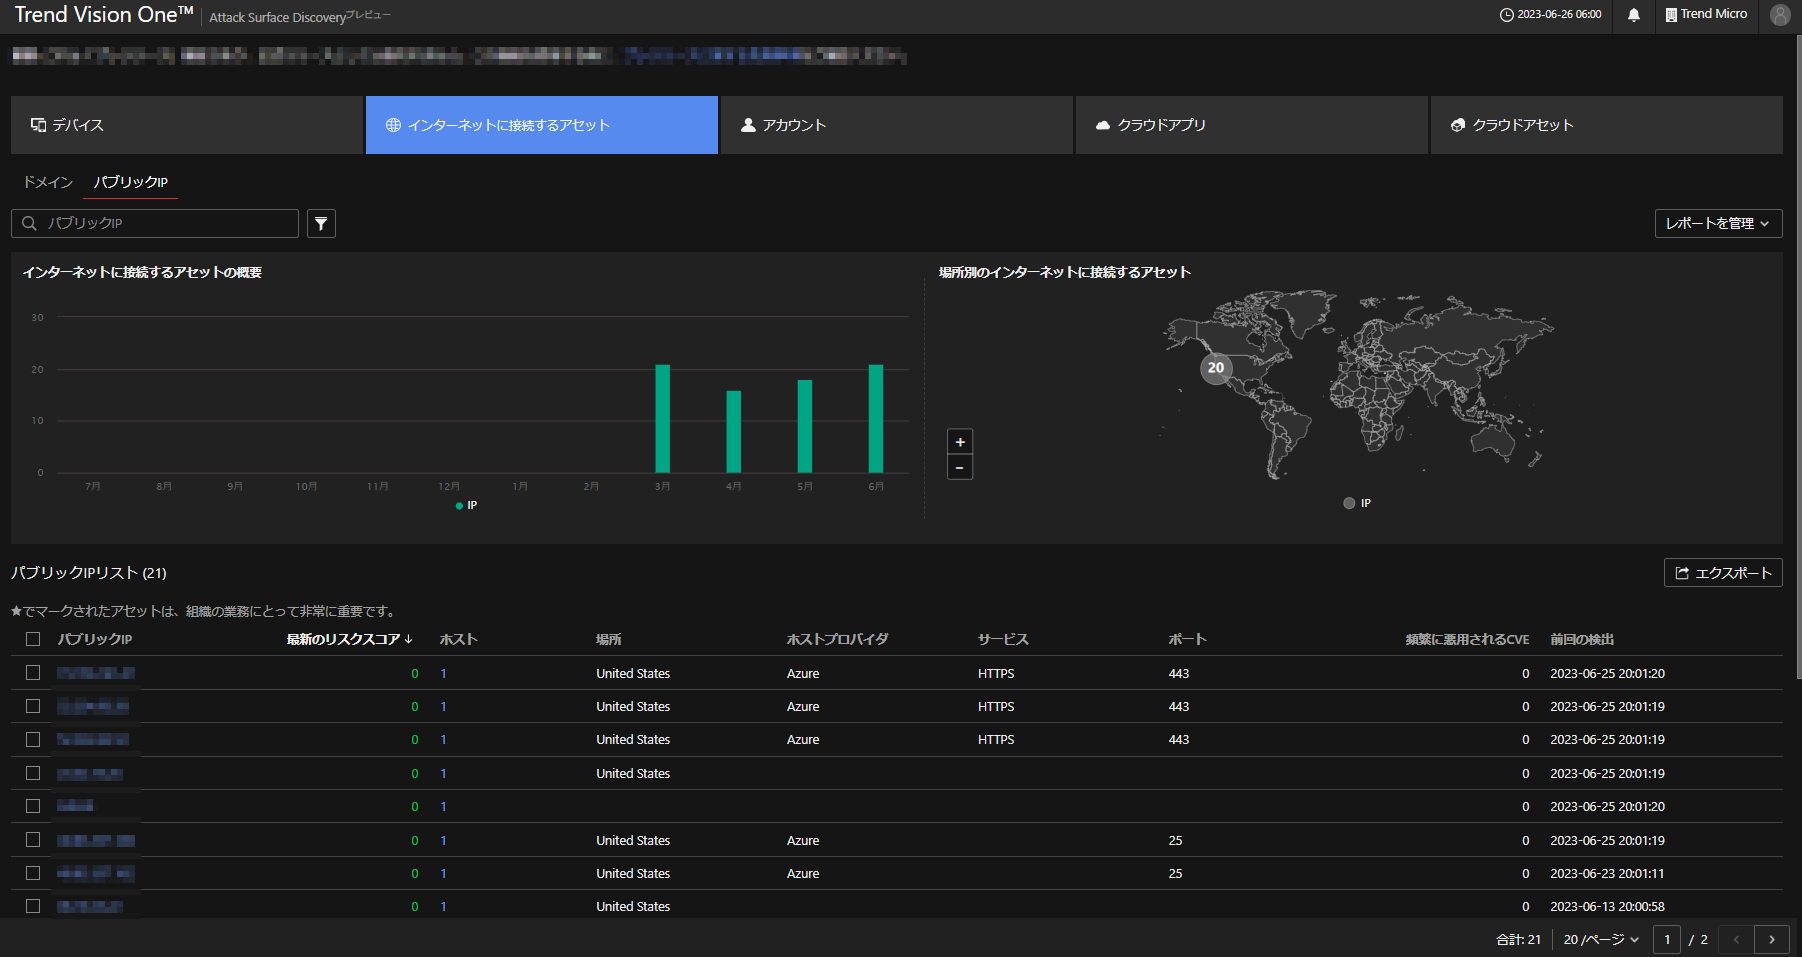Click the June bar in the chart

876,418
